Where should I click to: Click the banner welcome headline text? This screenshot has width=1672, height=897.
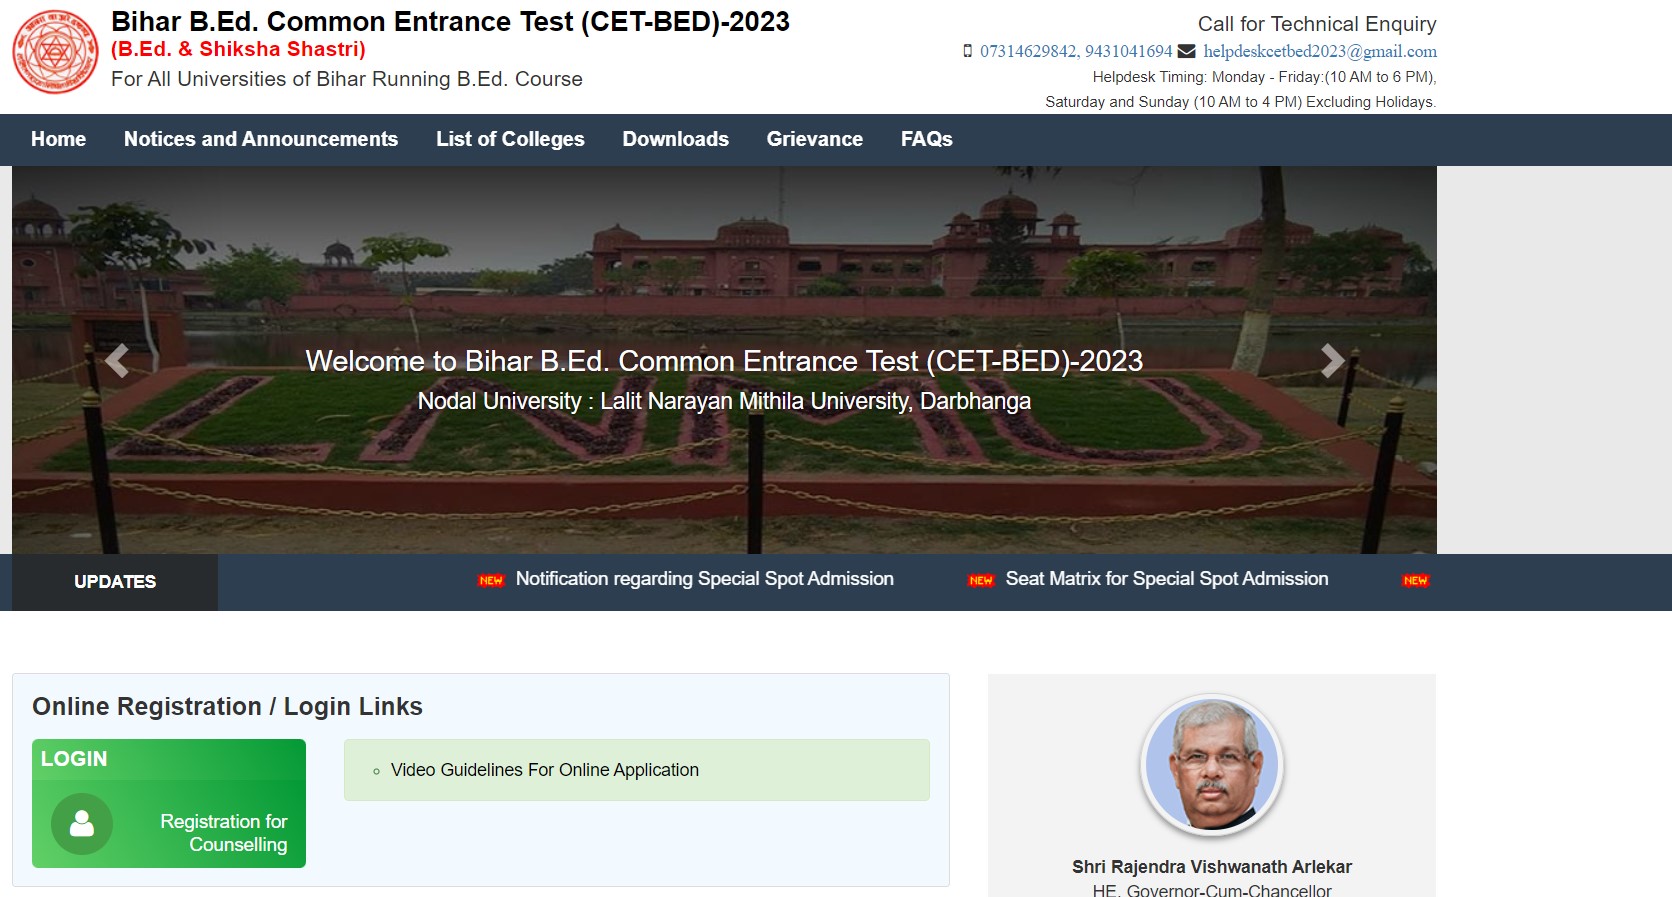pyautogui.click(x=724, y=361)
